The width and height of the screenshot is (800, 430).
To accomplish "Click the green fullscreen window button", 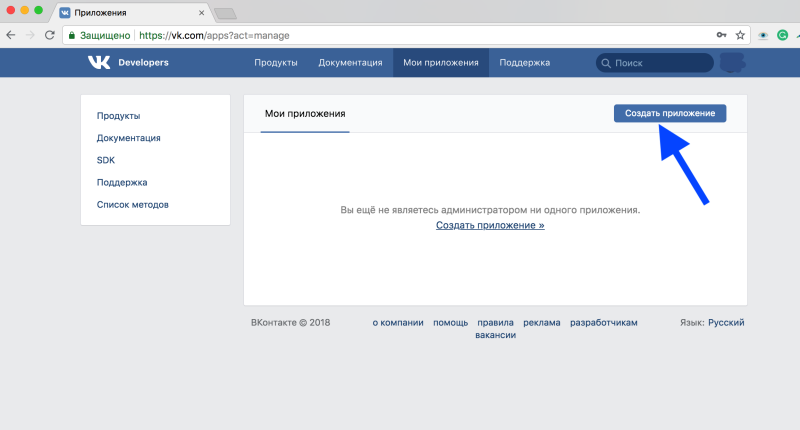I will [x=38, y=10].
